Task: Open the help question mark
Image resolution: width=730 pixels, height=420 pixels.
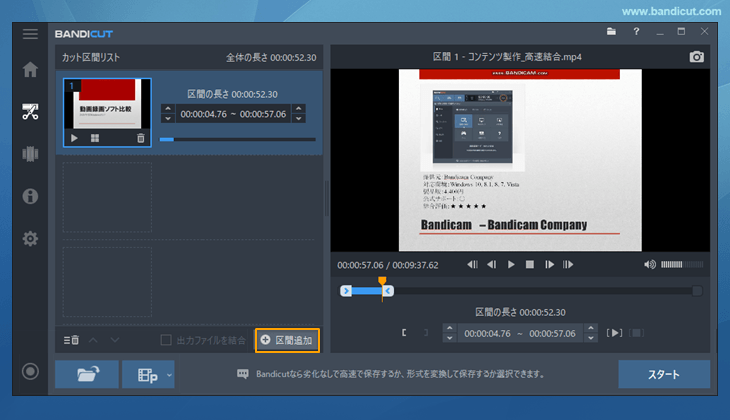Action: [x=636, y=32]
